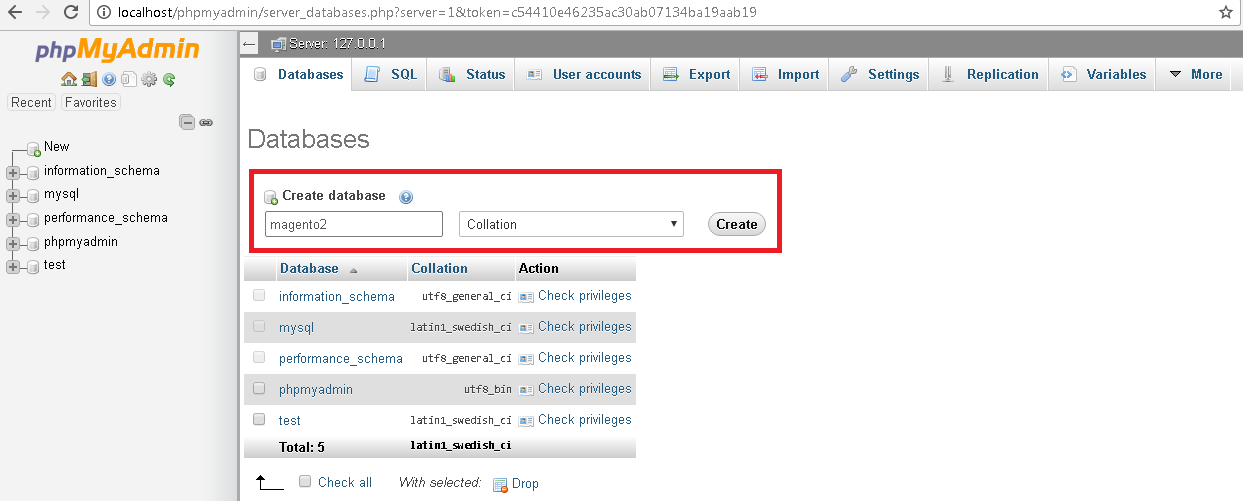Click the log out door icon

coord(88,79)
